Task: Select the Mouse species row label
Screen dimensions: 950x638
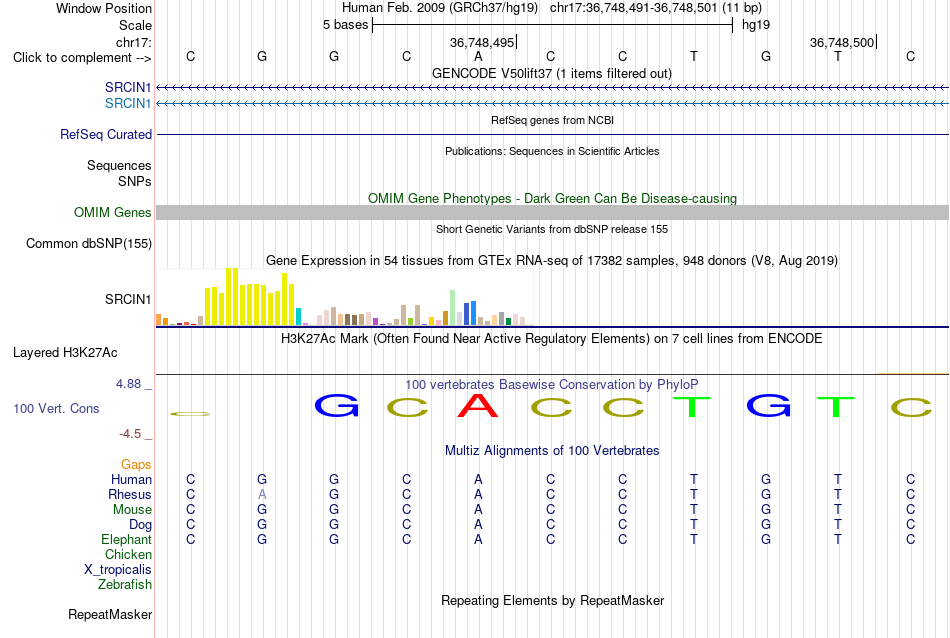Action: coord(132,510)
